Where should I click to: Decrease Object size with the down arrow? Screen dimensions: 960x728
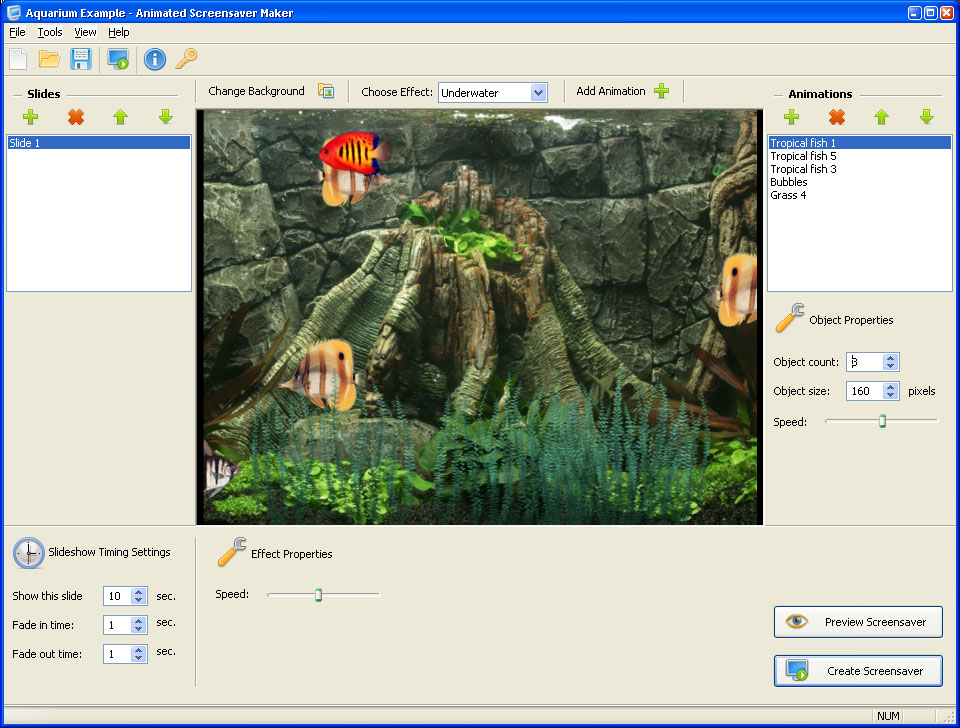point(891,395)
